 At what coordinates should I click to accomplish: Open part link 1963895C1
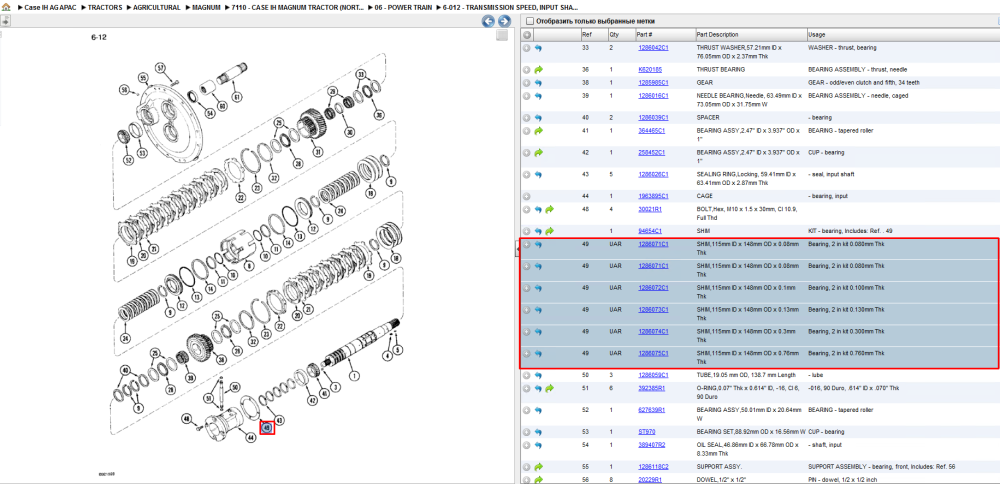tap(653, 196)
